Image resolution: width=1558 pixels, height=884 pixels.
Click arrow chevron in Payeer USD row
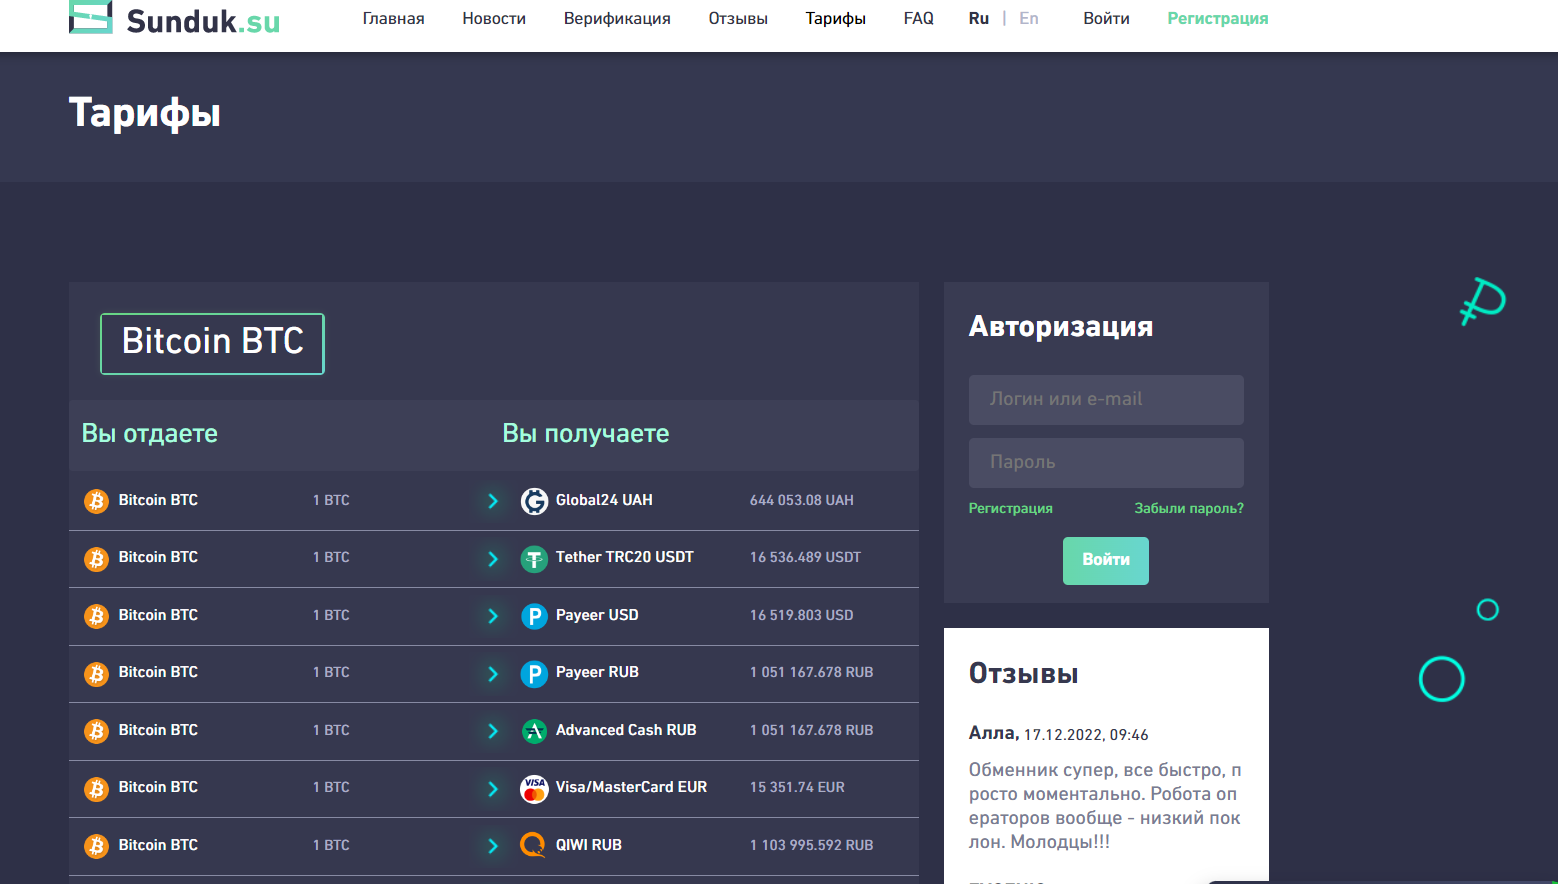point(493,616)
